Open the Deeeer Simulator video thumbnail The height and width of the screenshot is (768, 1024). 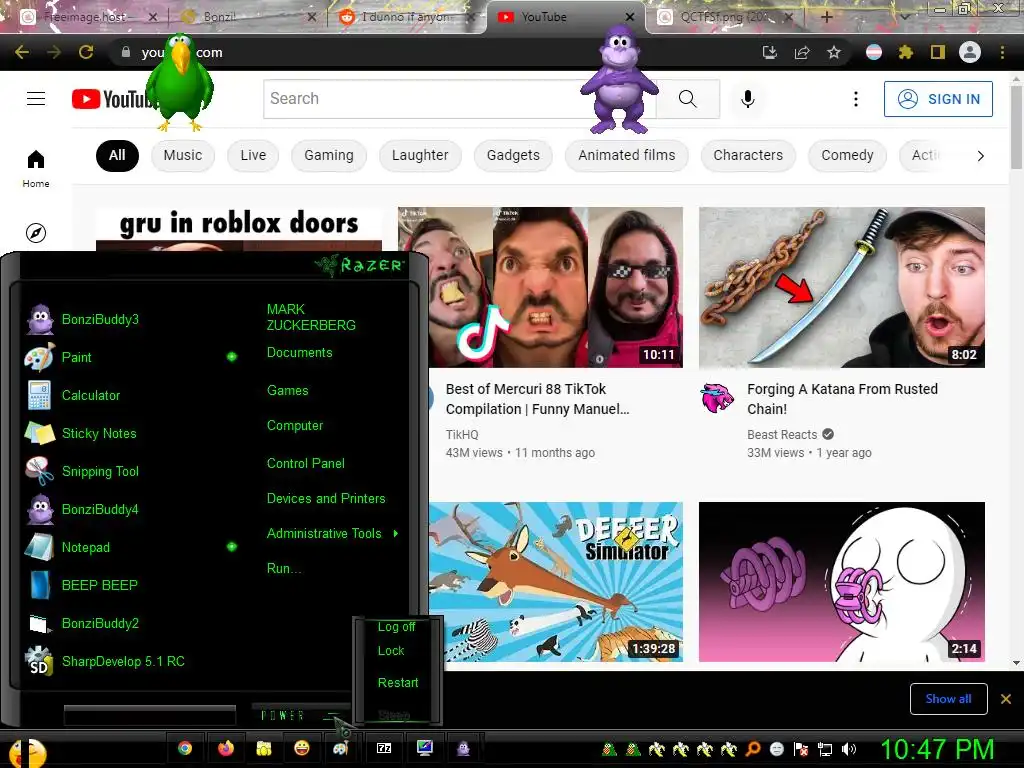(556, 582)
